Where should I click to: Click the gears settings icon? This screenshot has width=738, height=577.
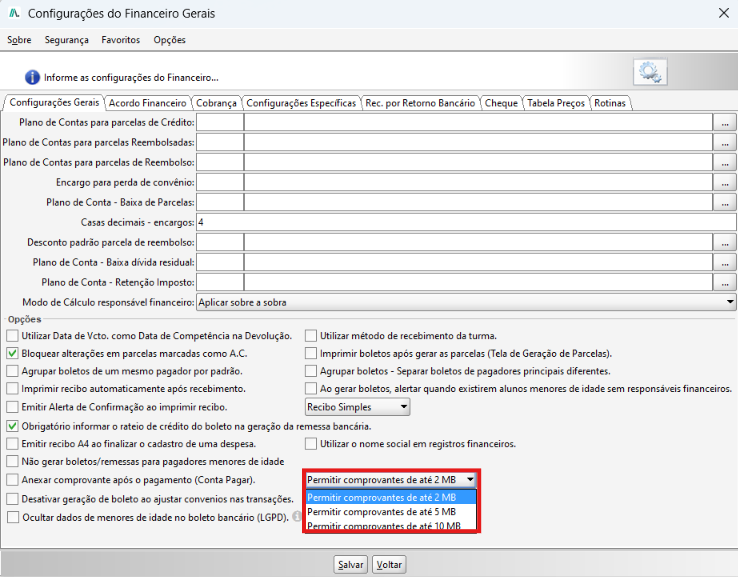[650, 72]
